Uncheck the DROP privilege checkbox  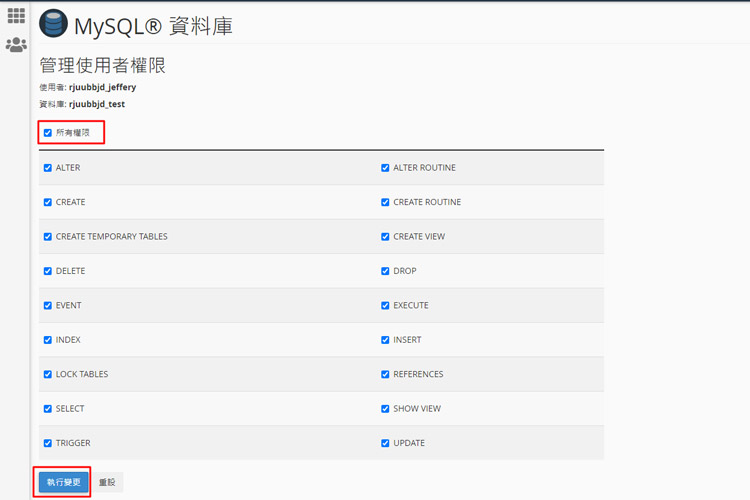tap(385, 271)
